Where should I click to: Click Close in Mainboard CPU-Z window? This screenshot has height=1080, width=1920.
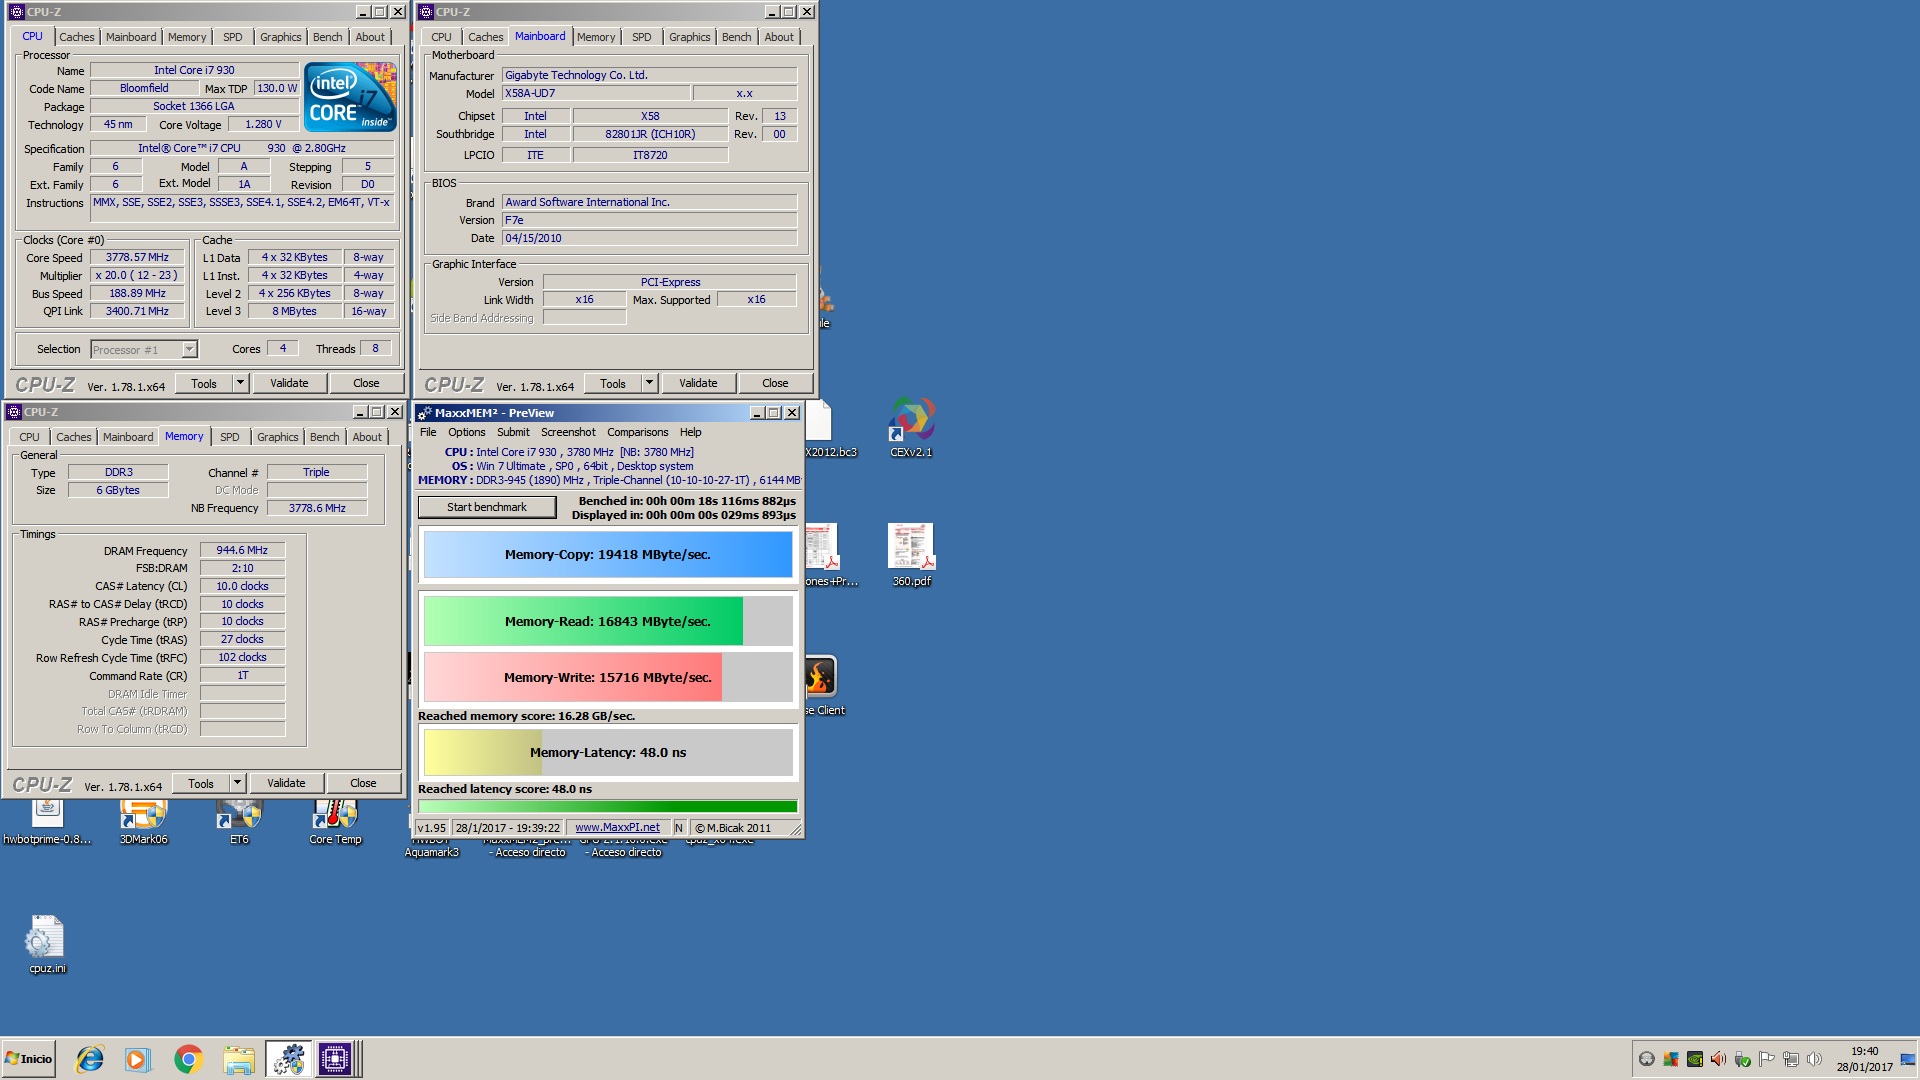(775, 383)
